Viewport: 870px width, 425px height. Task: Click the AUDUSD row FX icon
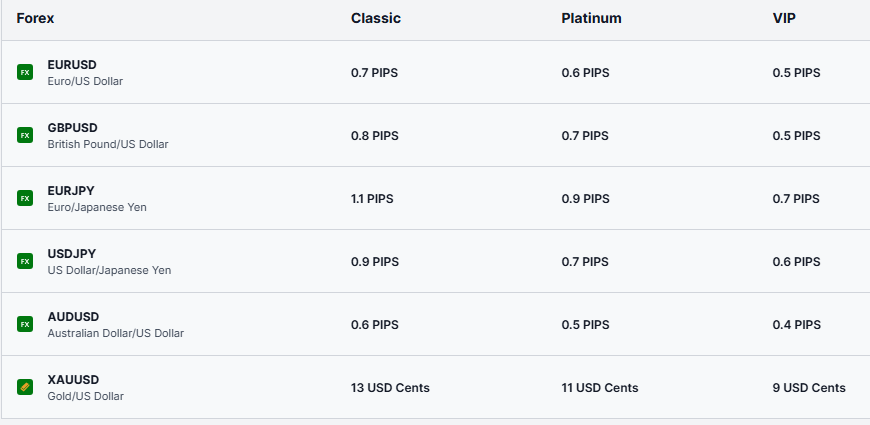pos(25,324)
